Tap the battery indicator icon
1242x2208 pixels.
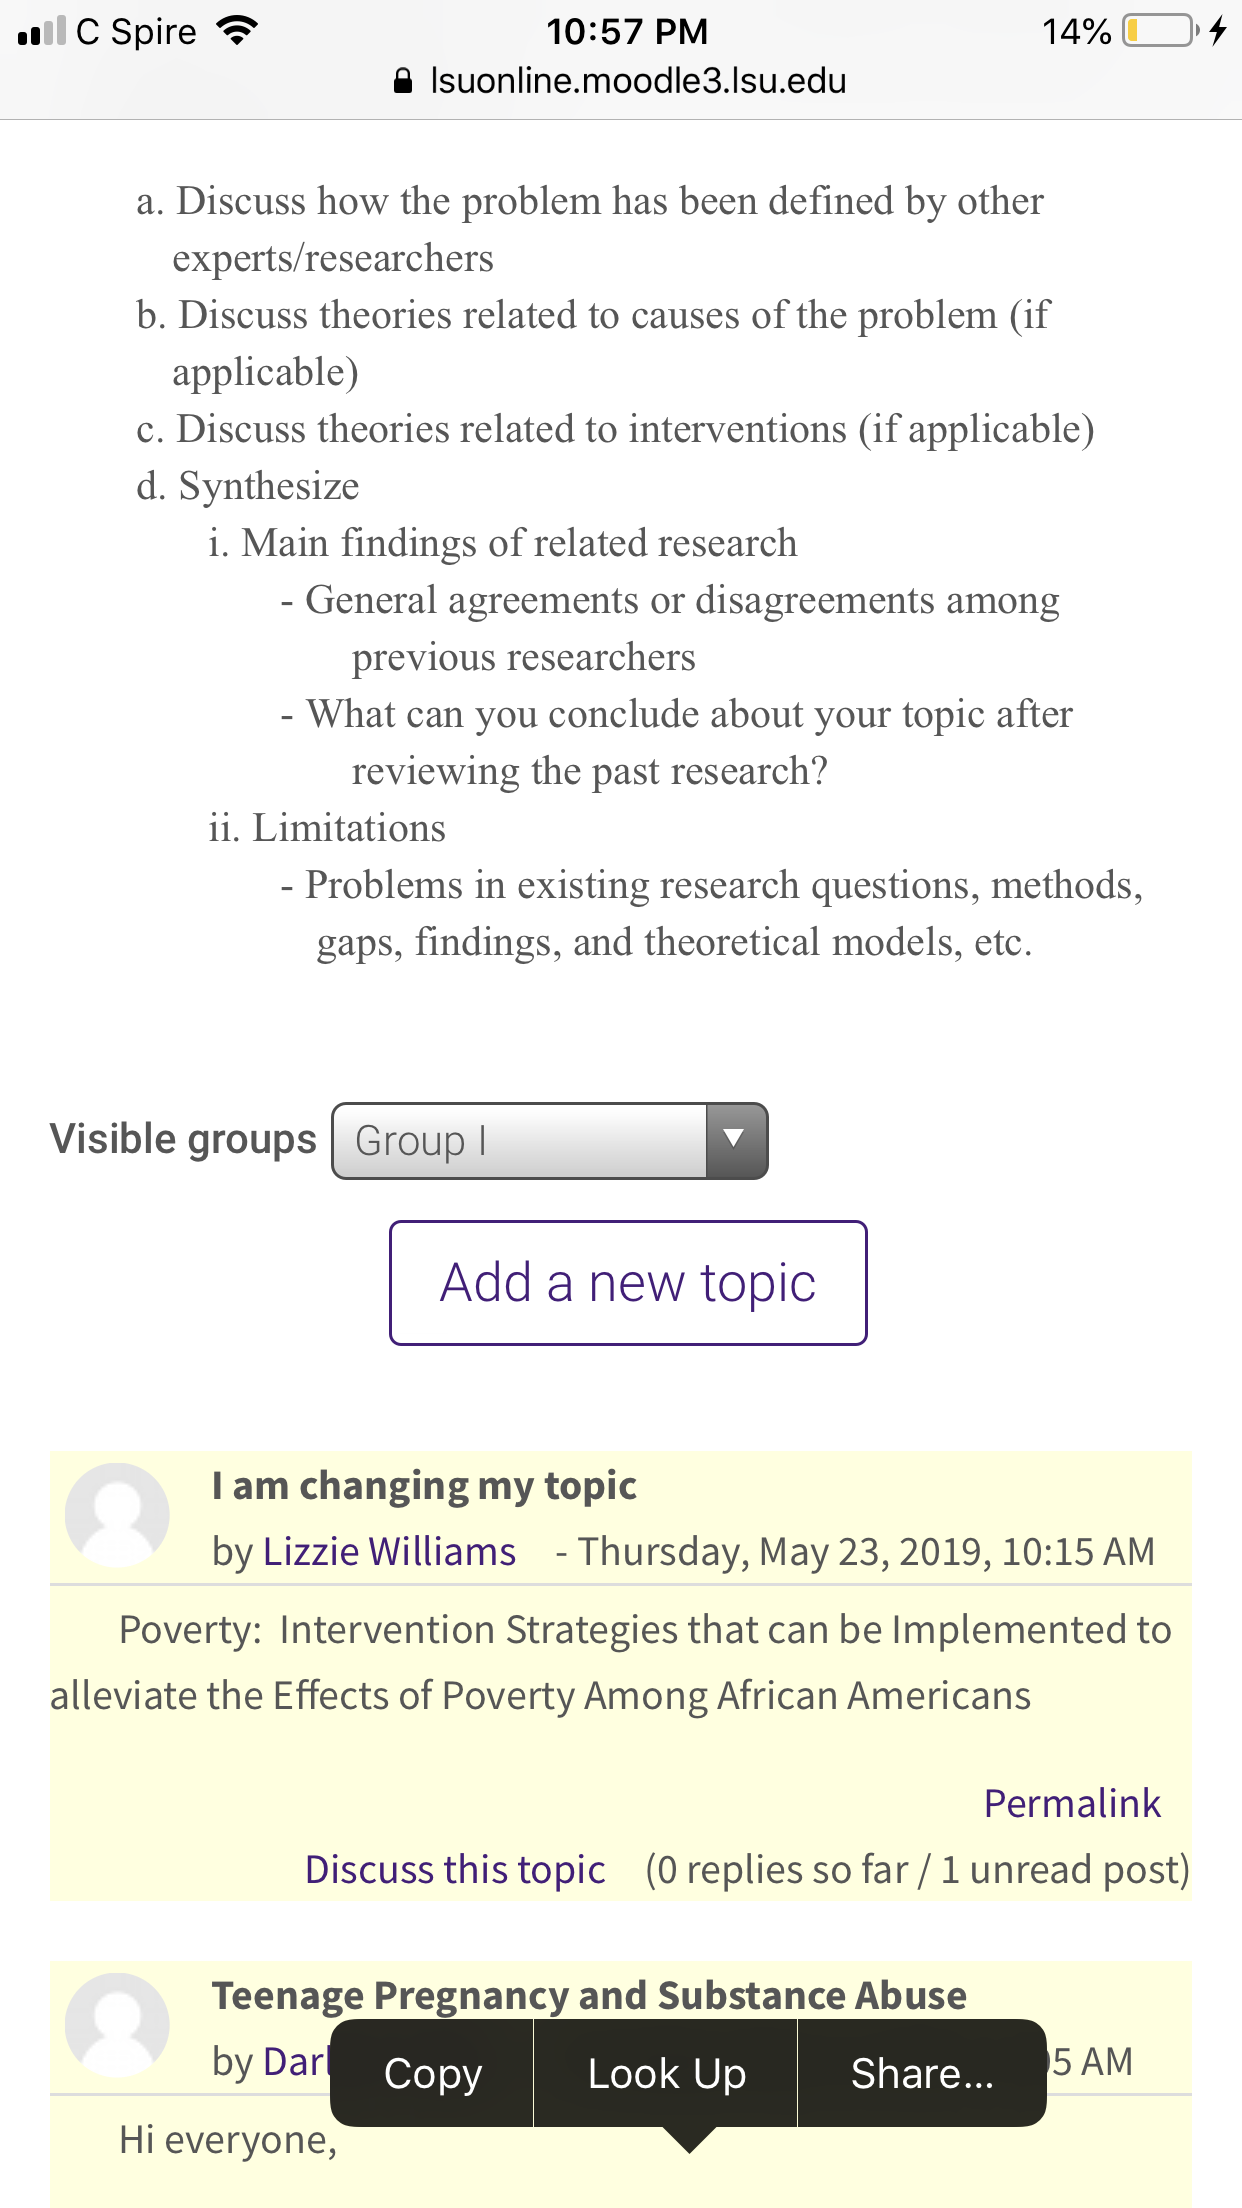(x=1160, y=31)
